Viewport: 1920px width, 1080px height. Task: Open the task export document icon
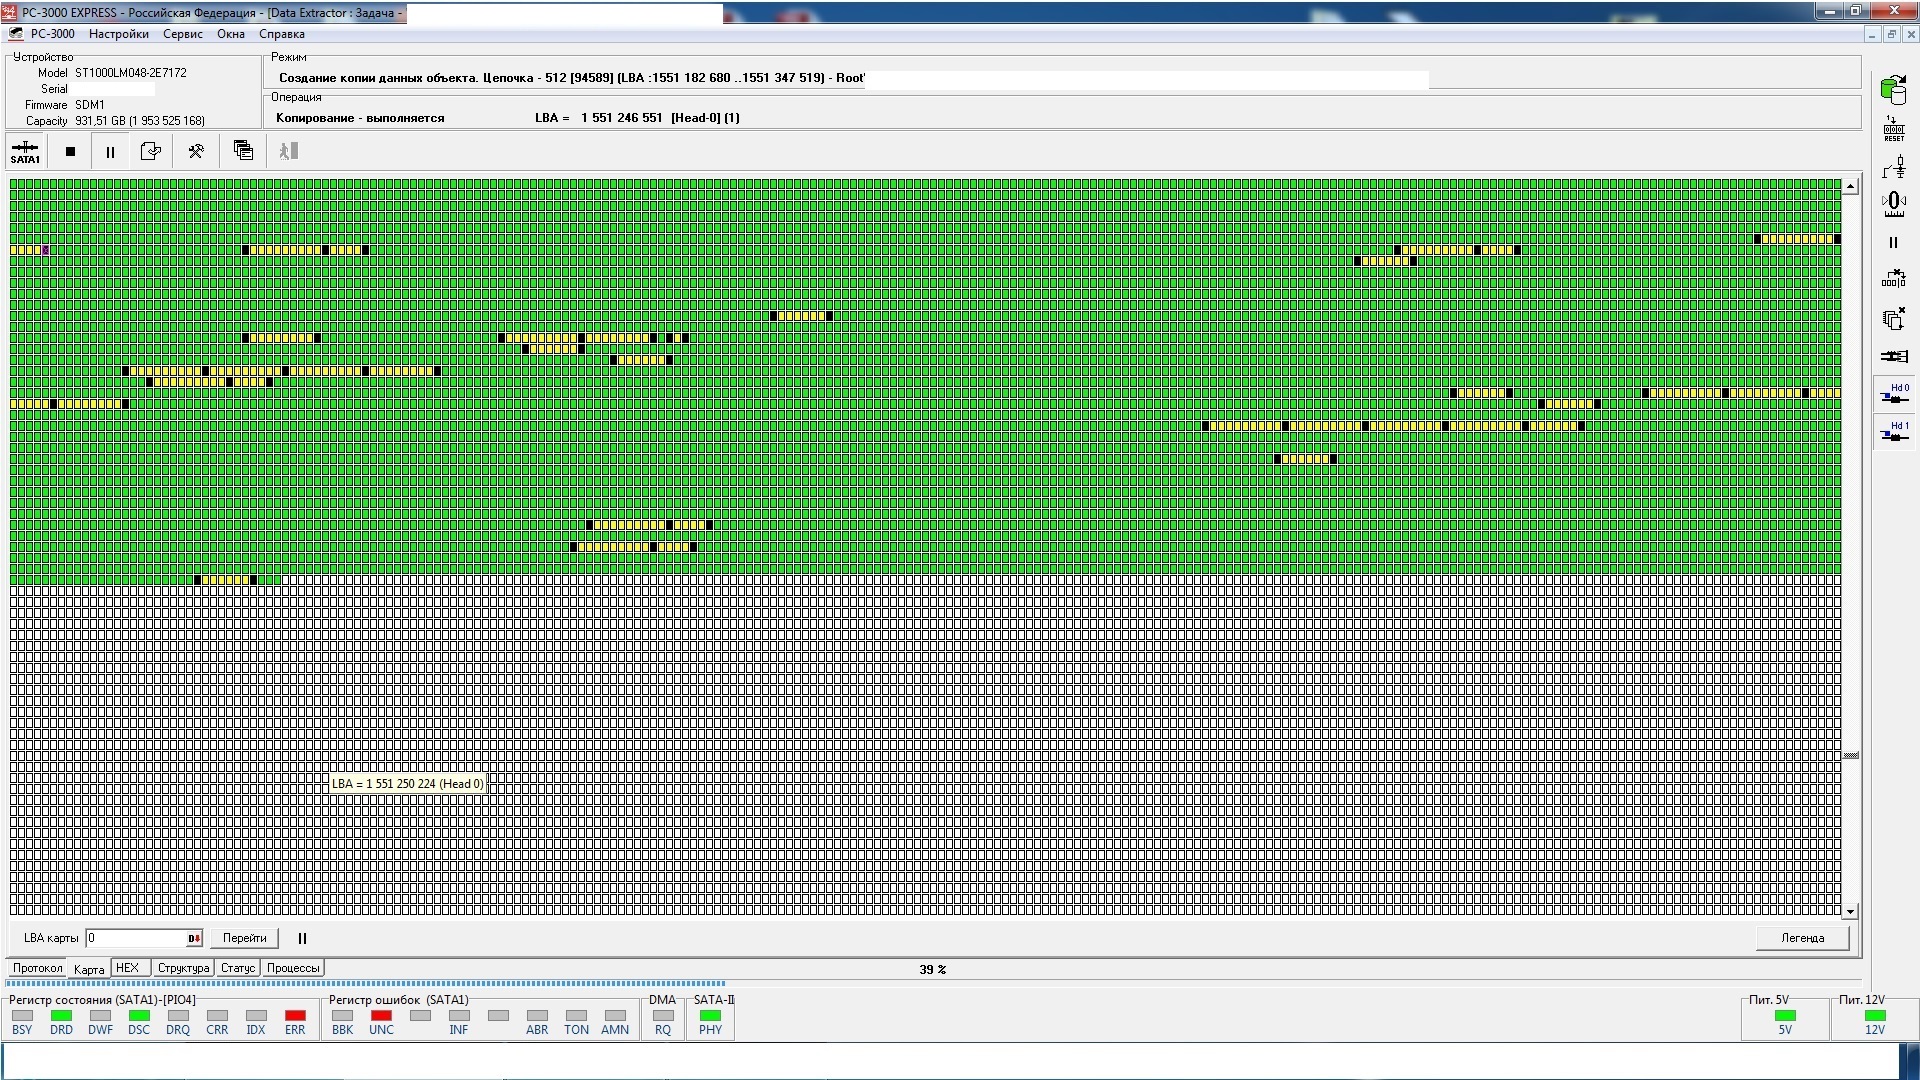coord(151,151)
